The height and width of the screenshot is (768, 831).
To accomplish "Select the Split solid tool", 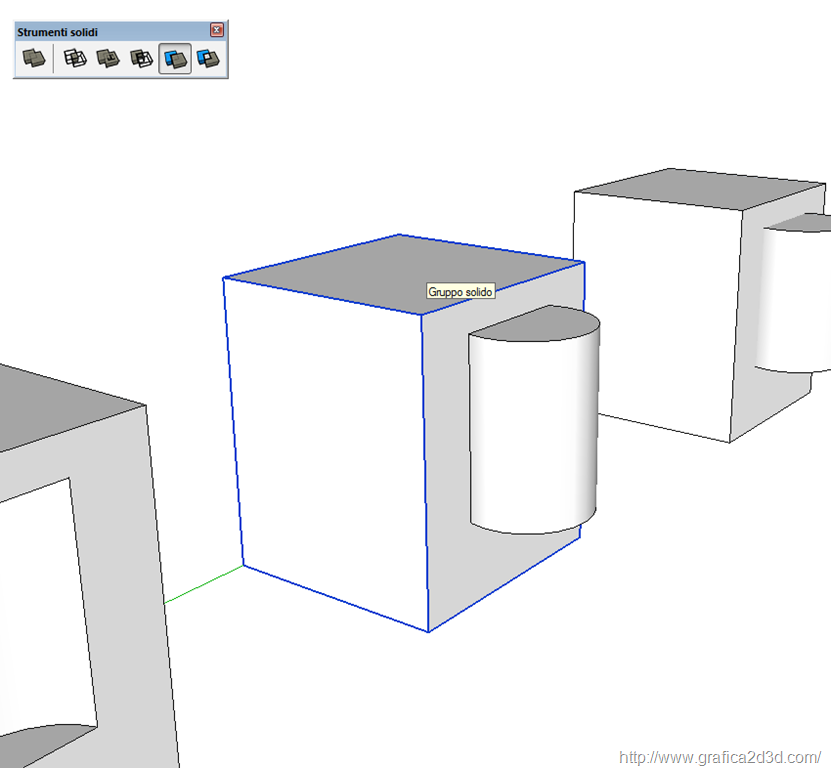I will [x=208, y=59].
